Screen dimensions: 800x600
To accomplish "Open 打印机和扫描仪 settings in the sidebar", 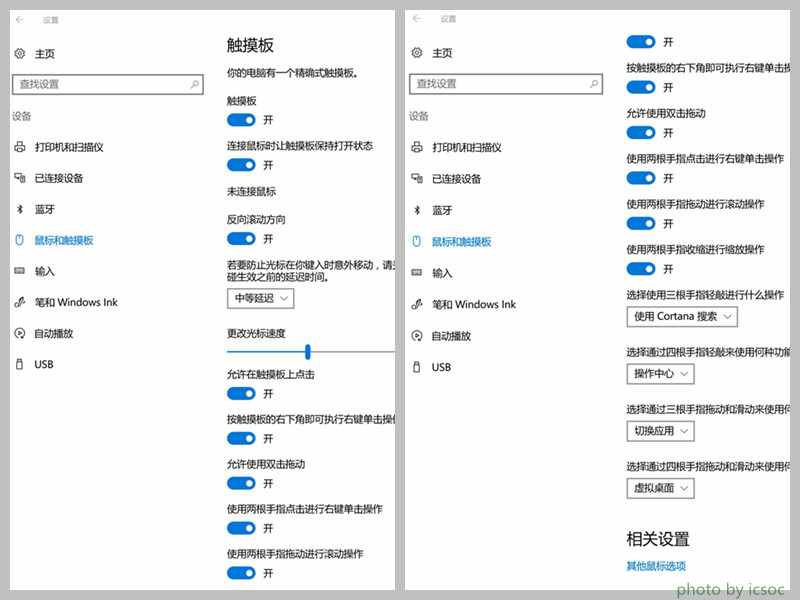I will coord(66,145).
